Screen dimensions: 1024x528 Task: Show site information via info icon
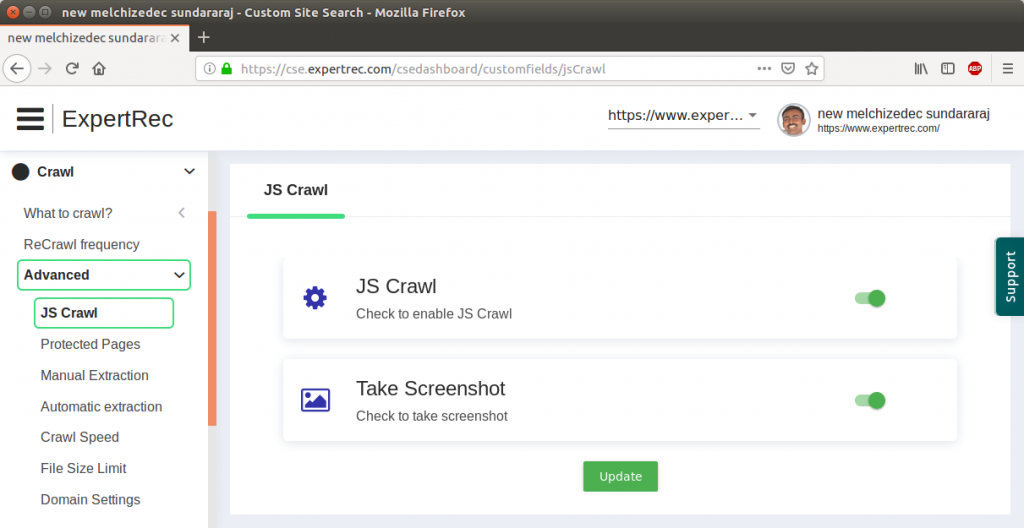tap(210, 69)
